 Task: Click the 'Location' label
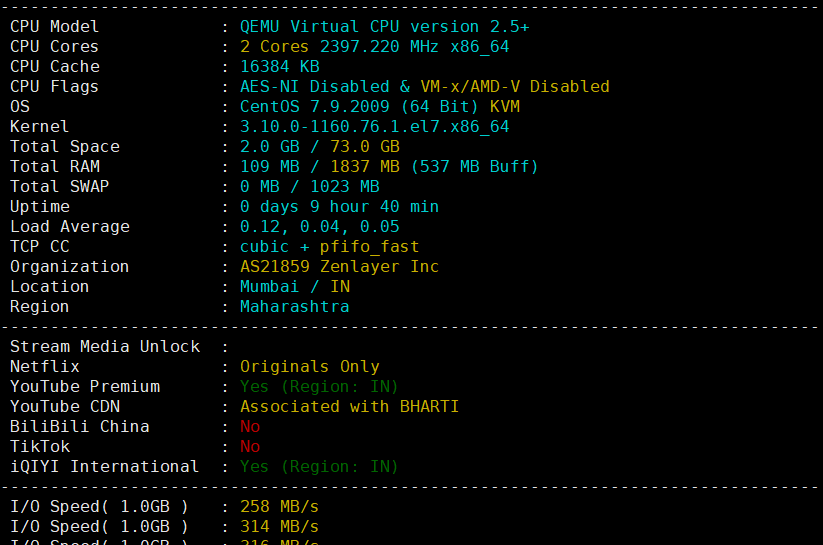coord(49,287)
